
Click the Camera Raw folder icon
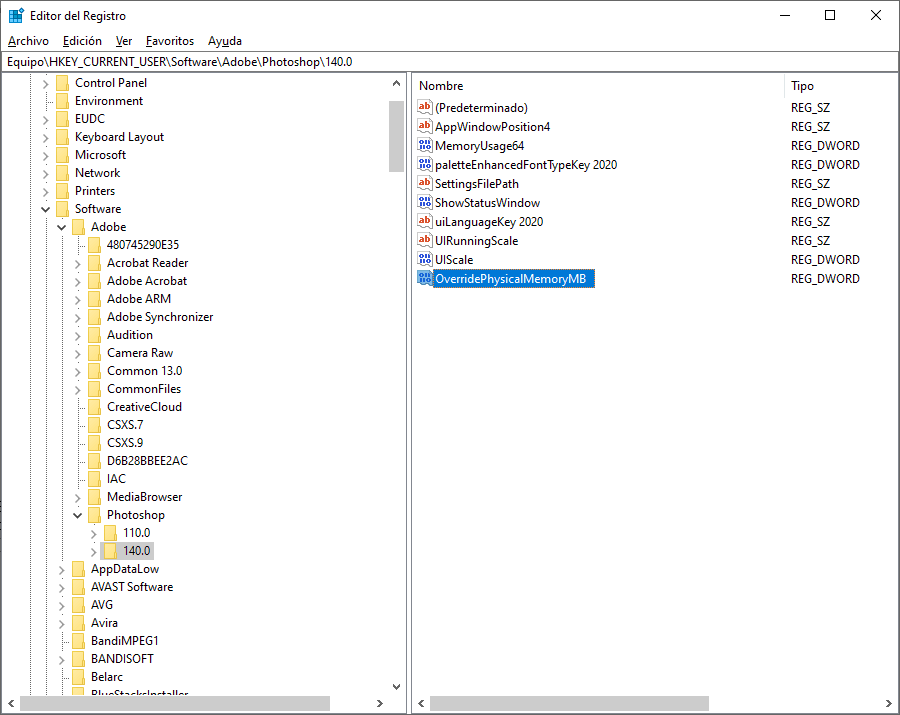95,353
